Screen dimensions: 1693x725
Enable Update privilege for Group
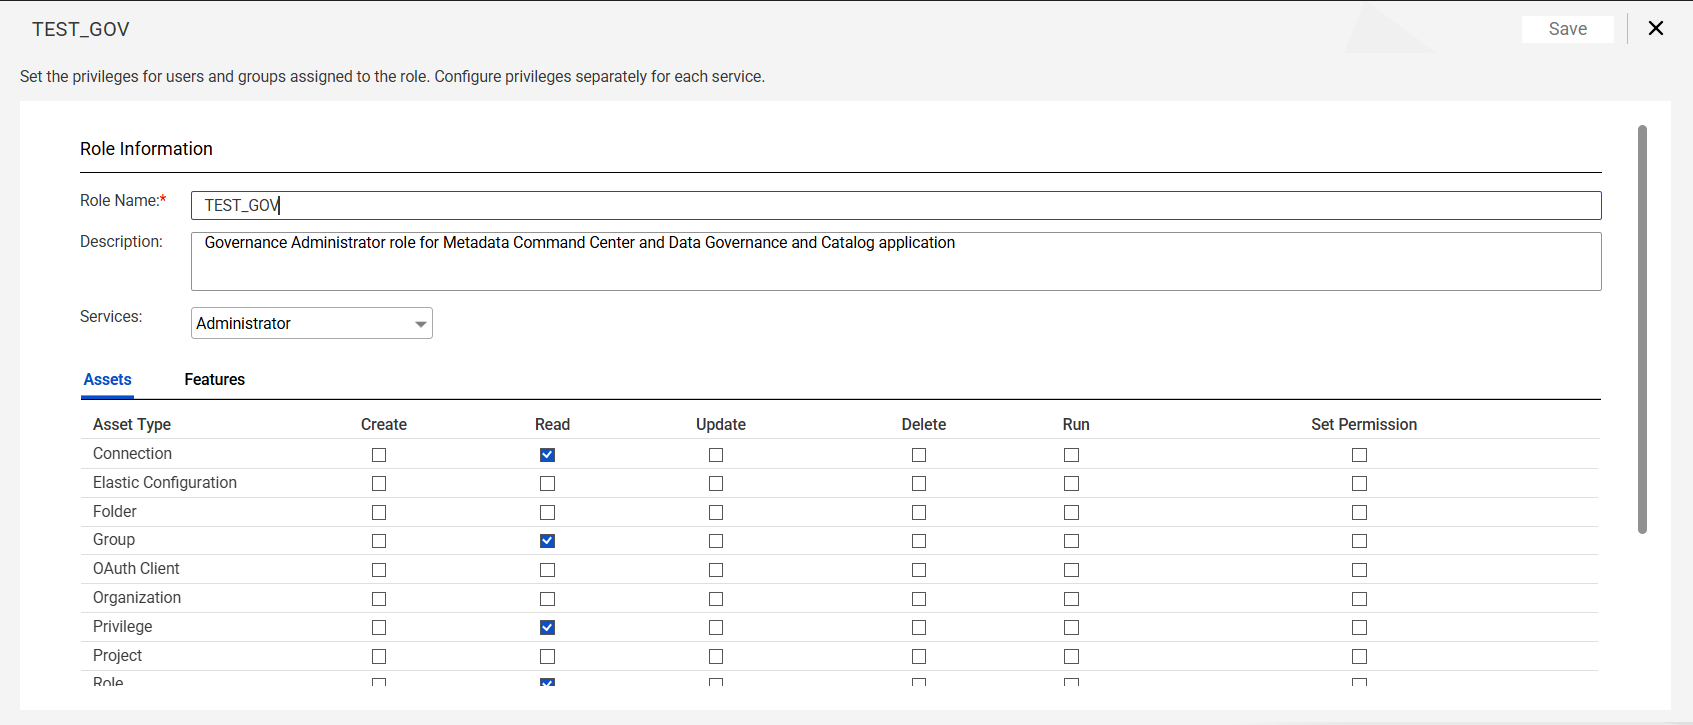[716, 541]
